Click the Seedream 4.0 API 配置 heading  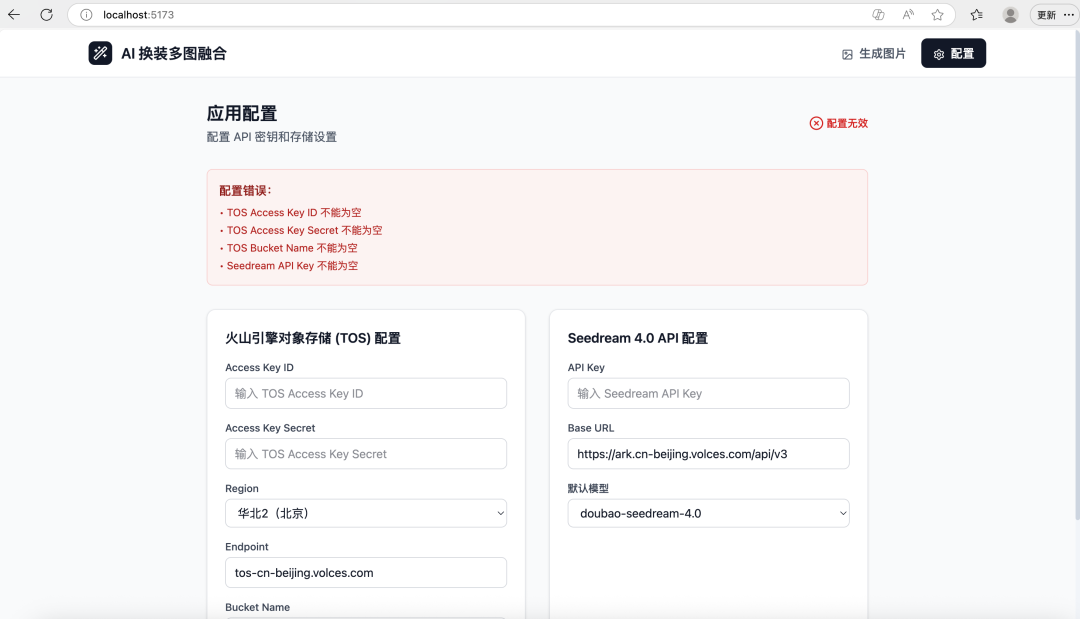click(637, 338)
